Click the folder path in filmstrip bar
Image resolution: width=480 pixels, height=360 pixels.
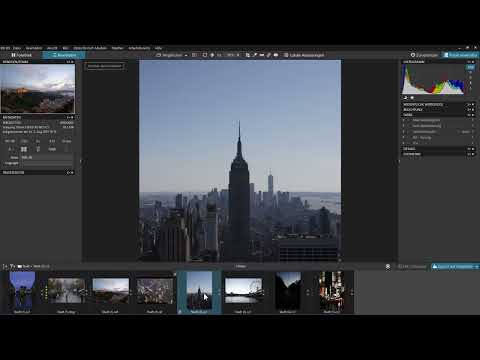point(34,266)
